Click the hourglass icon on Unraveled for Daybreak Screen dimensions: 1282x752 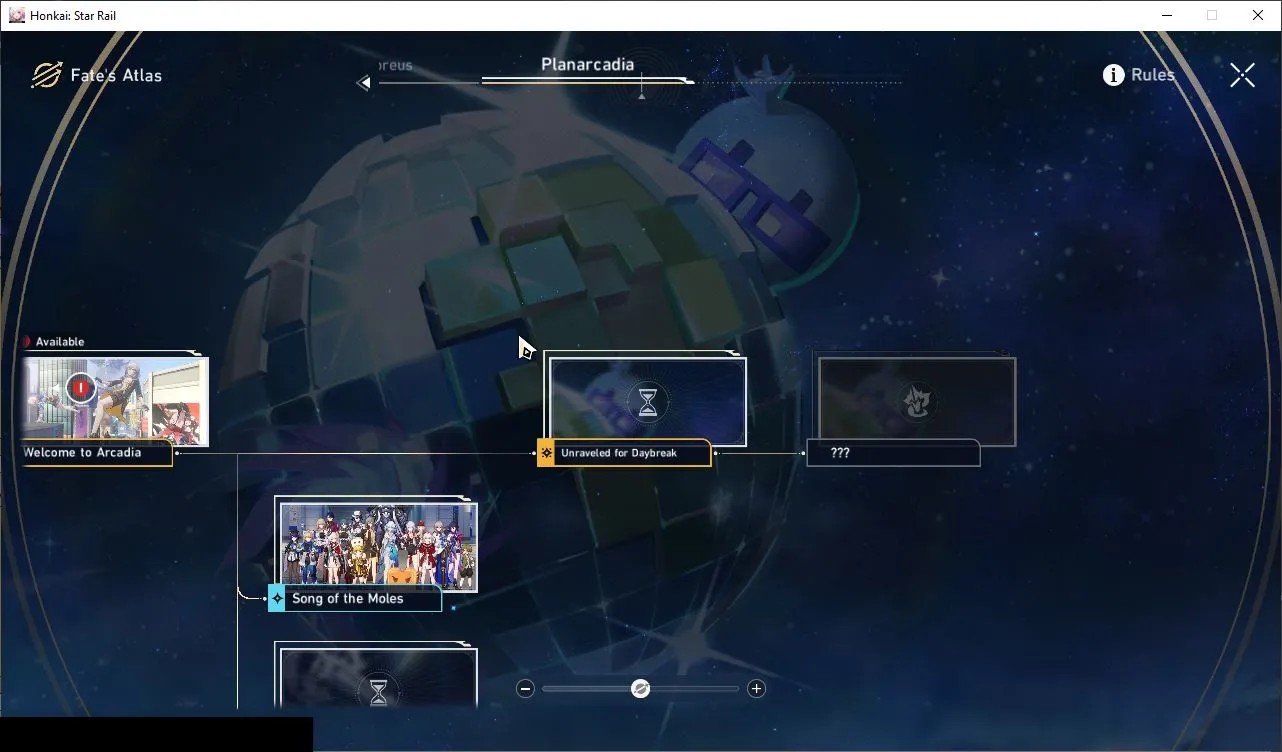pos(648,402)
